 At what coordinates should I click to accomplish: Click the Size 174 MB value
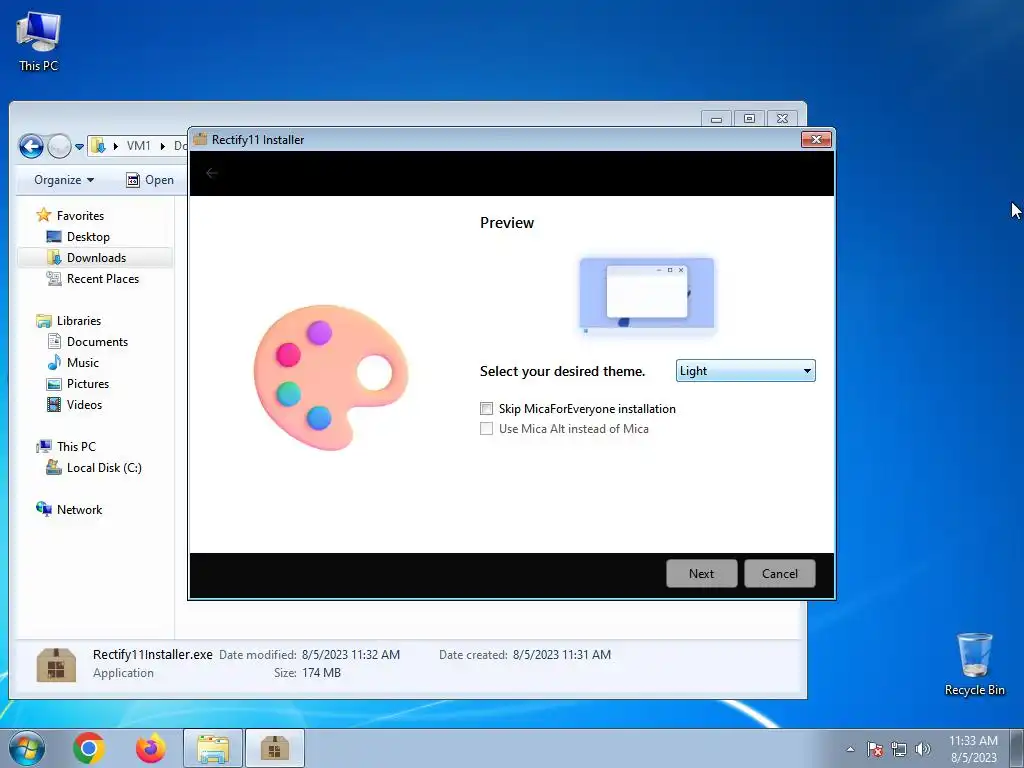coord(321,673)
